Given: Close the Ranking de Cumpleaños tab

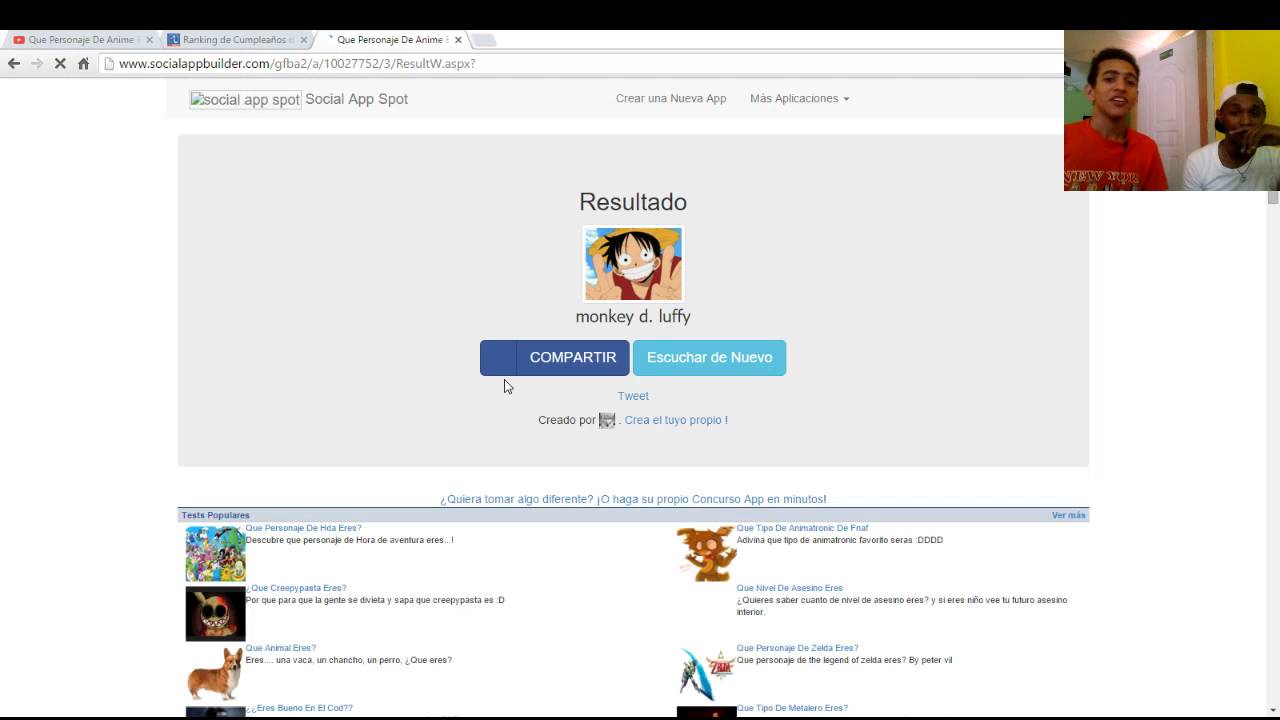Looking at the screenshot, I should click(x=304, y=40).
